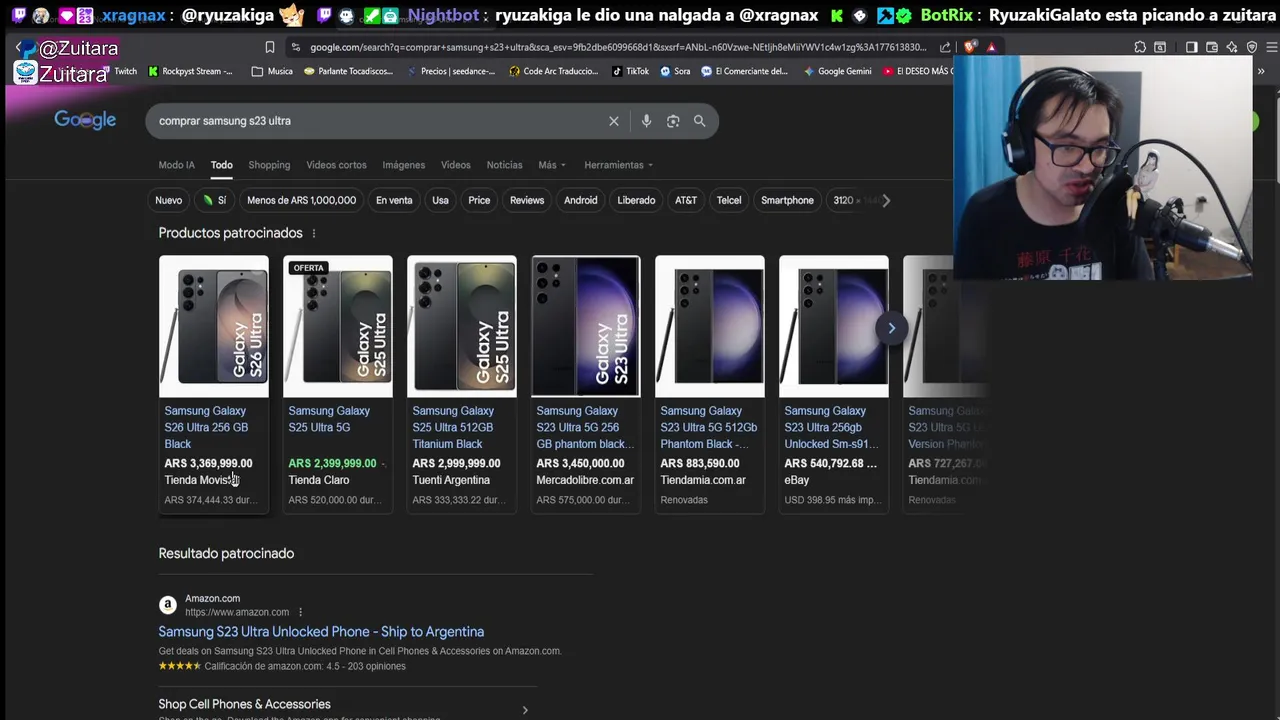This screenshot has width=1280, height=720.
Task: Open the Rockpyst Stream bookmark
Action: 190,71
